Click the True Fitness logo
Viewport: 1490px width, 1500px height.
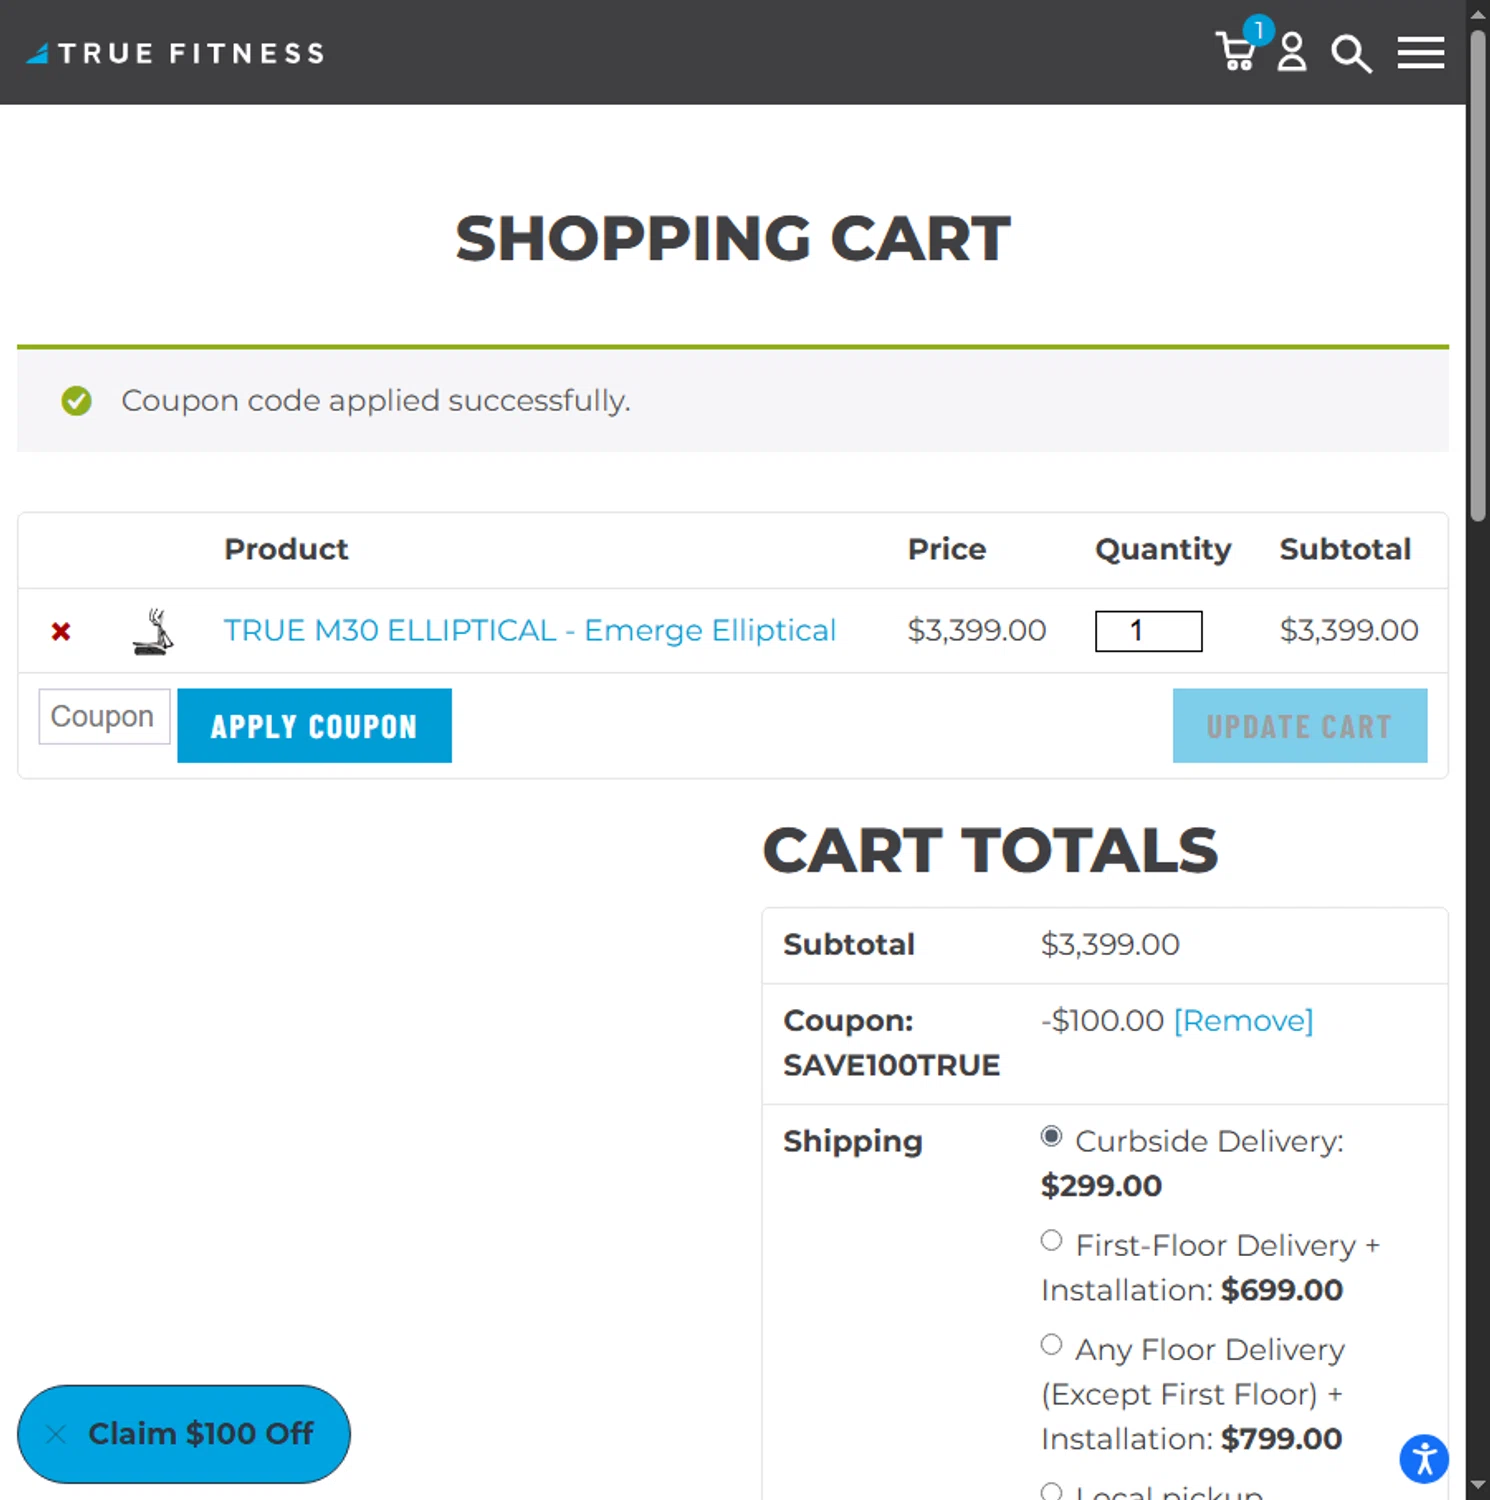(x=176, y=53)
